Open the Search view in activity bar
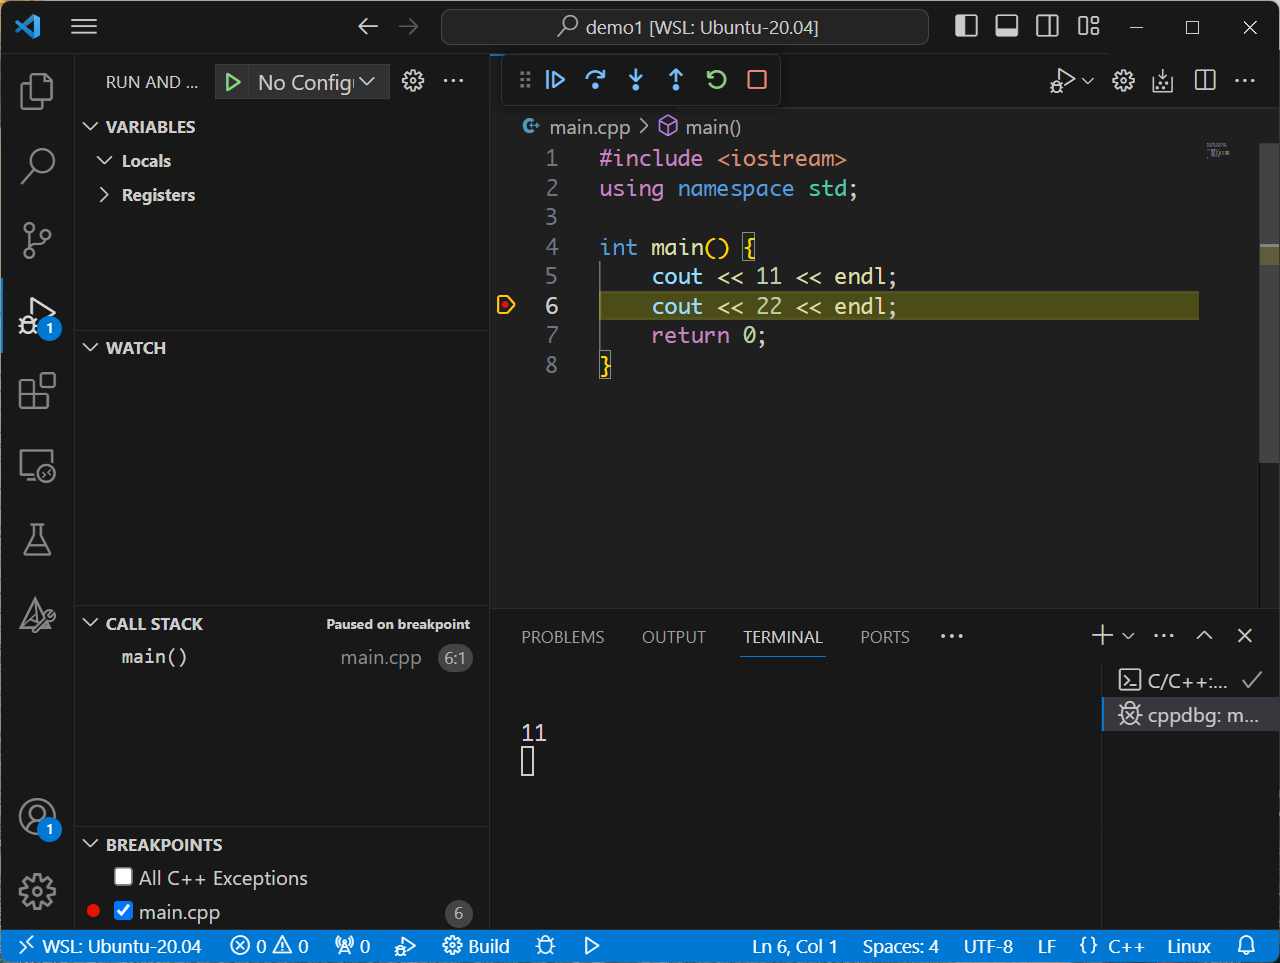Screen dimensions: 1280x963 (x=37, y=166)
